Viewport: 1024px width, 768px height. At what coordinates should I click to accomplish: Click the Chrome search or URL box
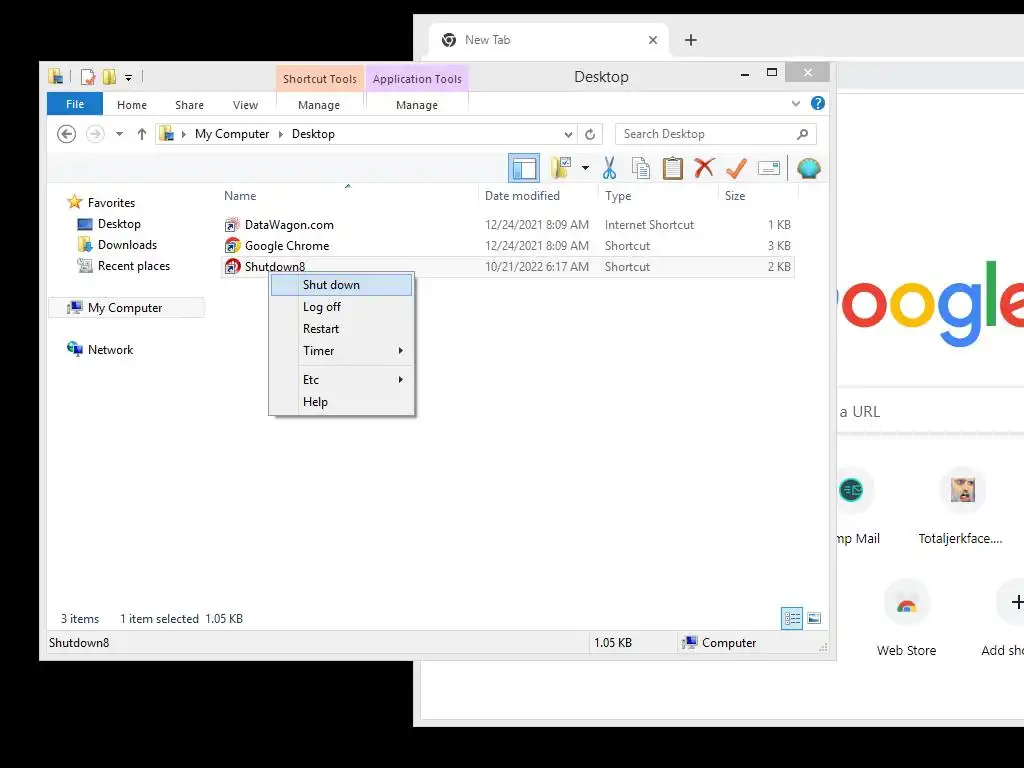pyautogui.click(x=930, y=411)
